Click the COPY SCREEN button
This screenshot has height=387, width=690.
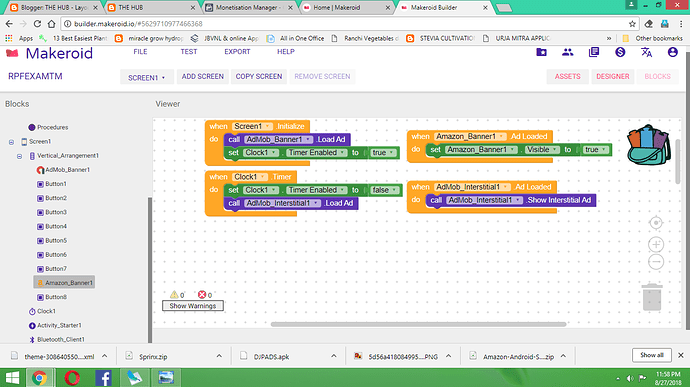pyautogui.click(x=259, y=77)
